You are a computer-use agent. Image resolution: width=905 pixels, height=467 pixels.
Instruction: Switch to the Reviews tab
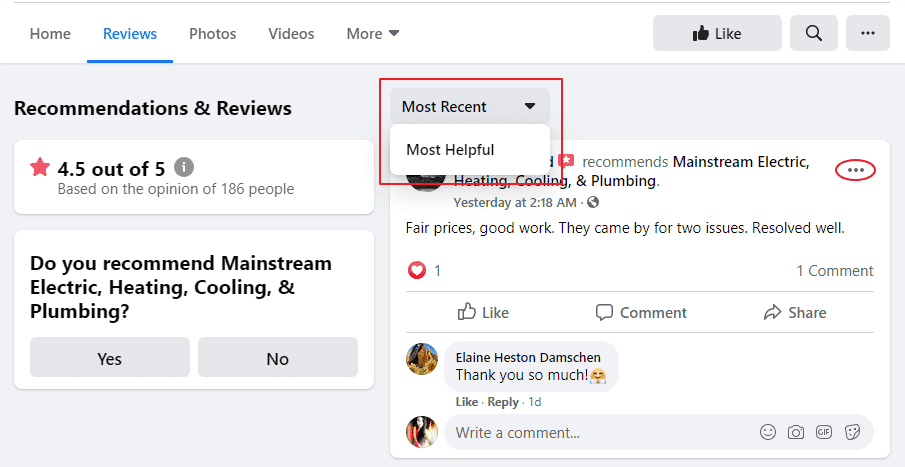tap(130, 33)
